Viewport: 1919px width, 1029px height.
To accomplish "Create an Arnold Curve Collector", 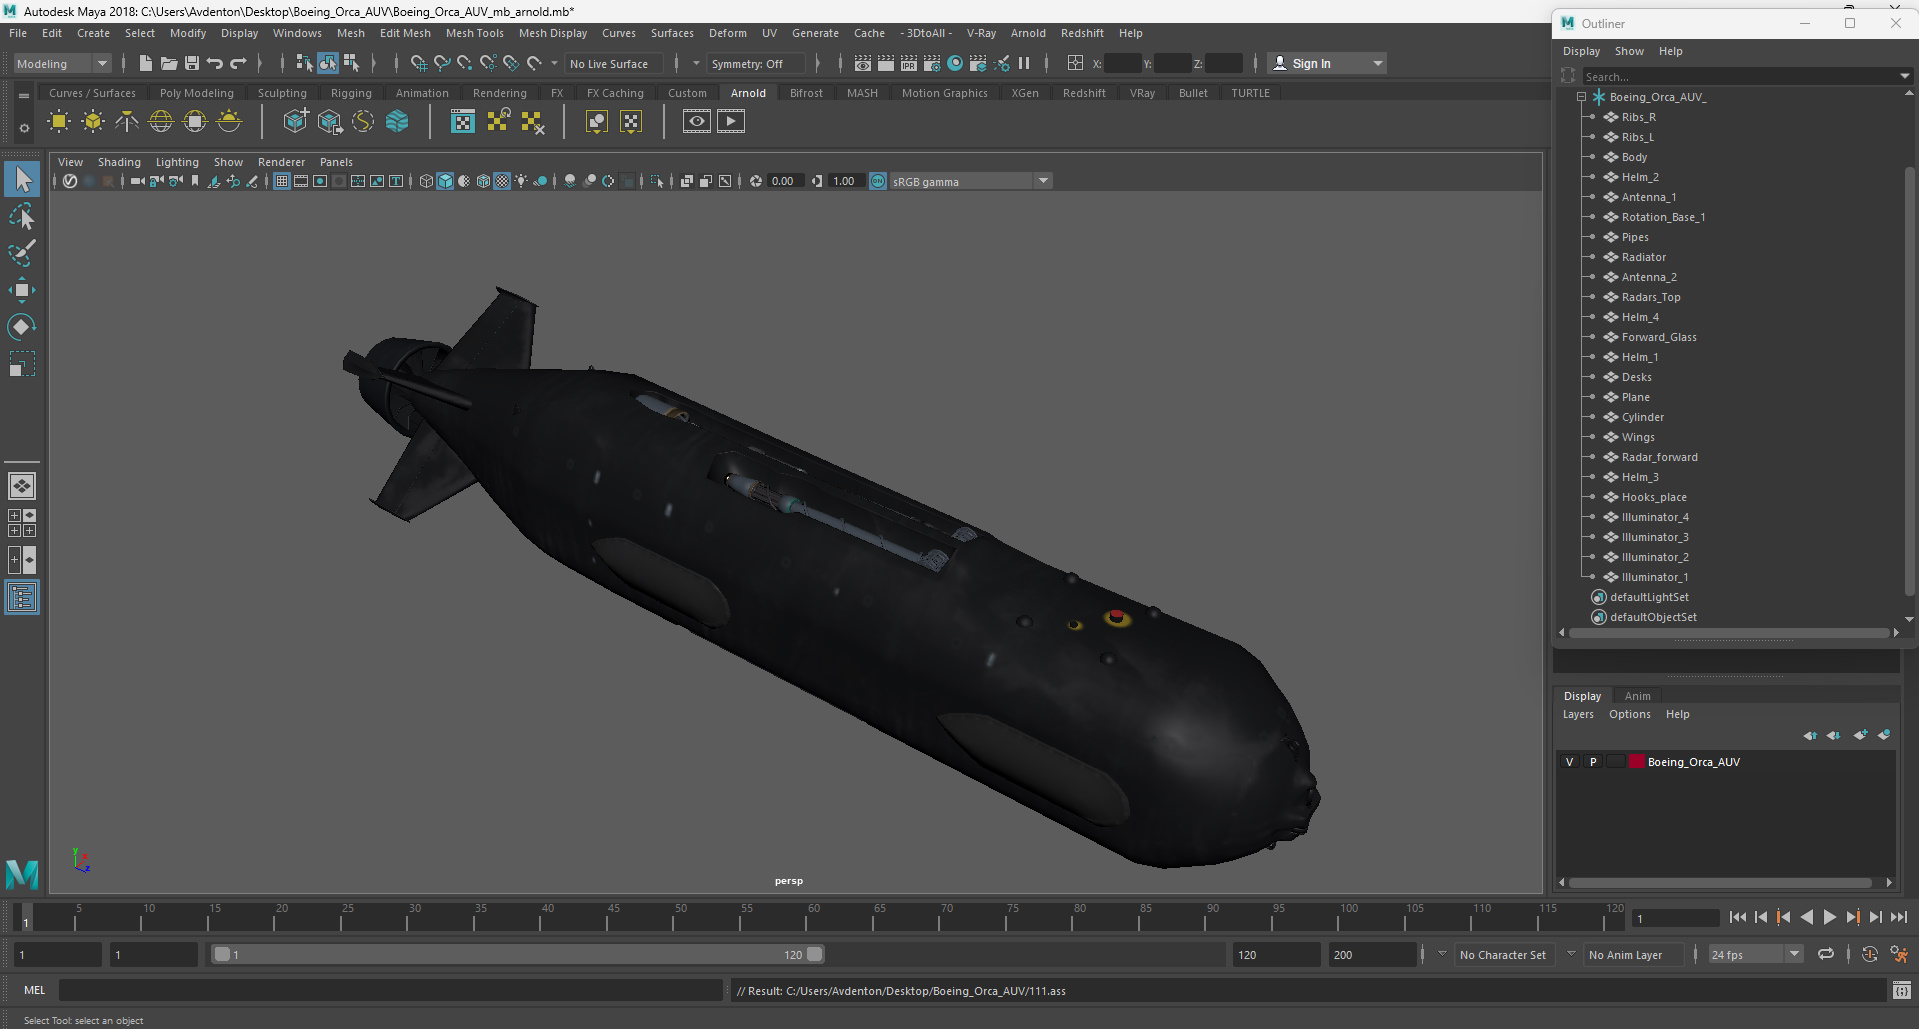I will [x=363, y=122].
